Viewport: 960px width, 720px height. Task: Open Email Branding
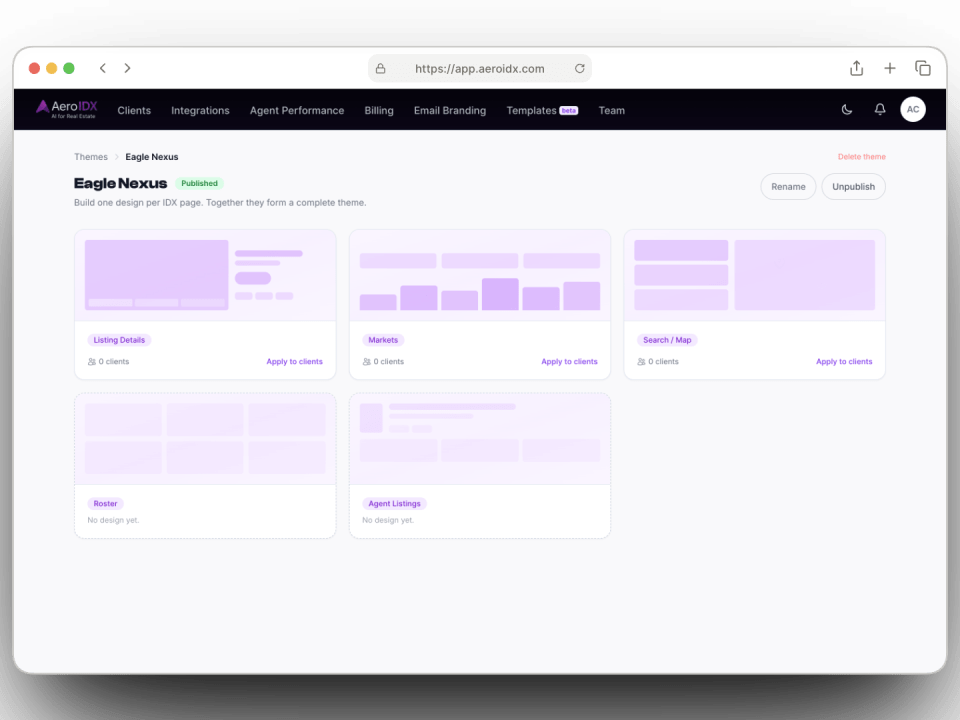[450, 110]
